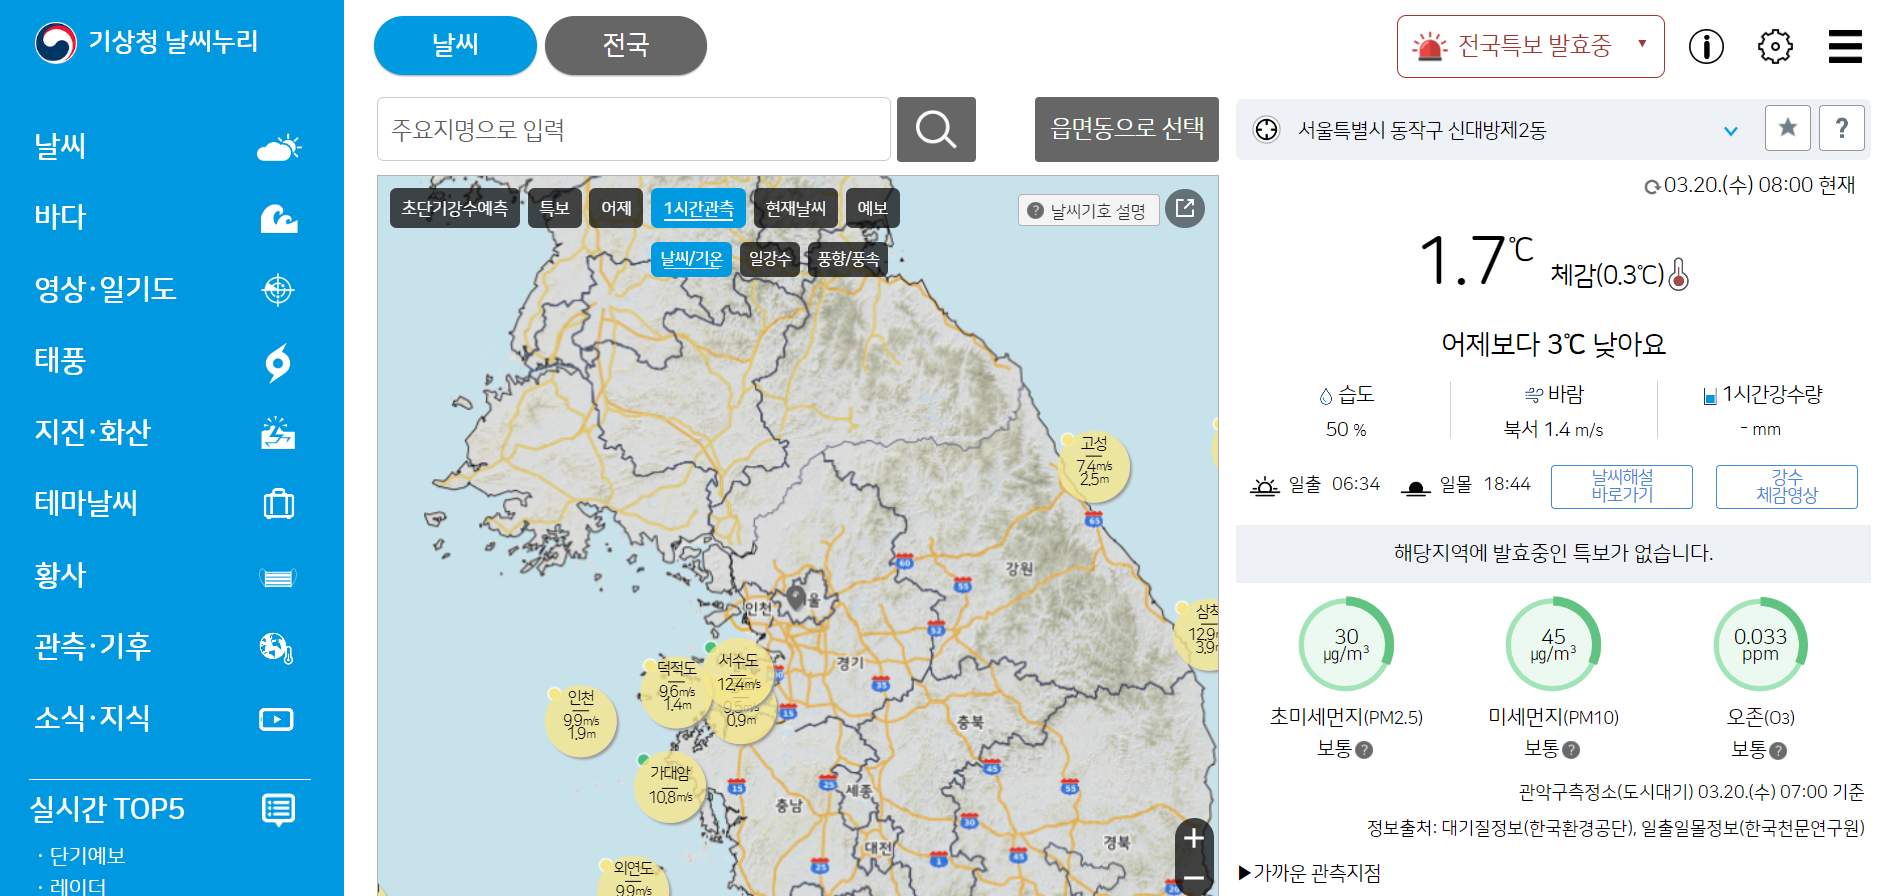Click the search magnifier button
This screenshot has height=896, width=1884.
click(936, 129)
